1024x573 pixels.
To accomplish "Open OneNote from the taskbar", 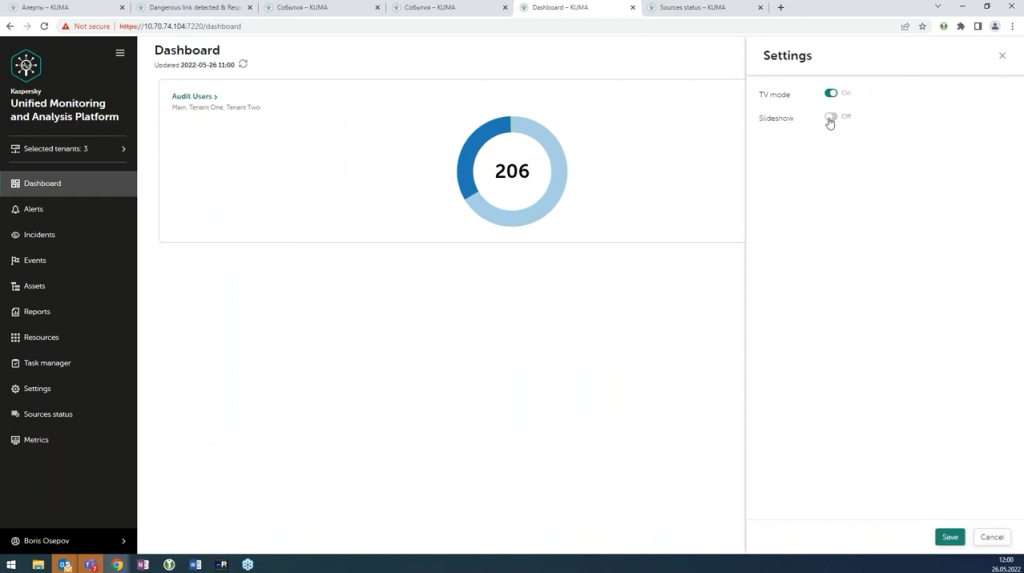I will [x=143, y=565].
